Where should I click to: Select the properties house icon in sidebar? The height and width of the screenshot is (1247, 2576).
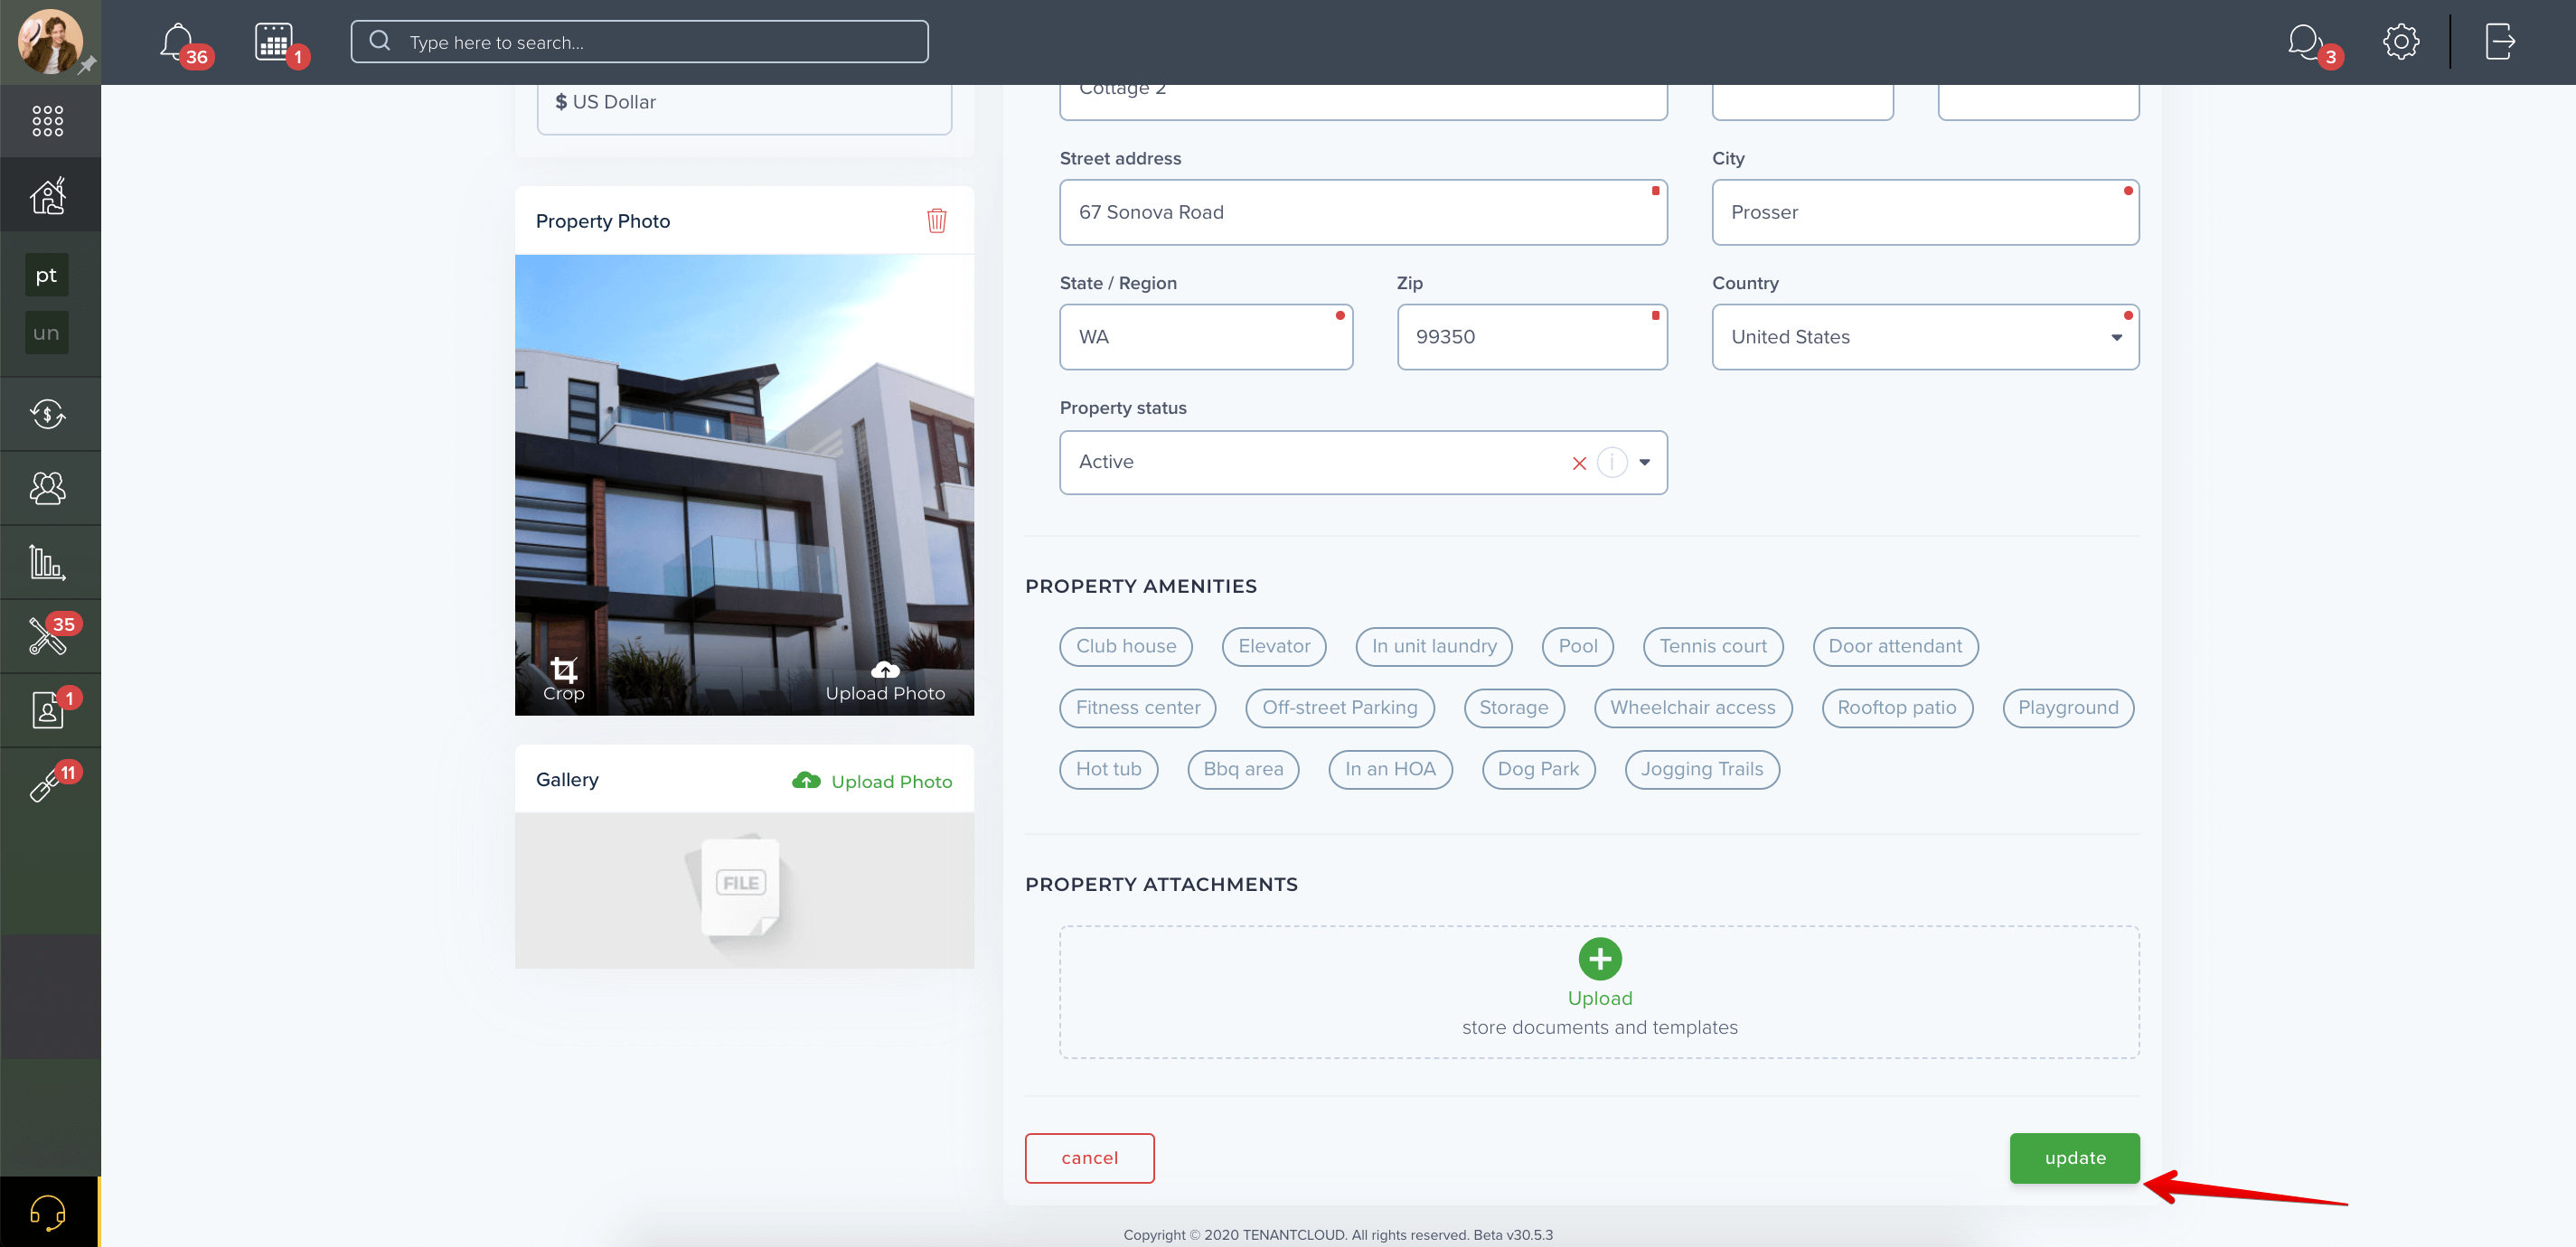[x=48, y=195]
